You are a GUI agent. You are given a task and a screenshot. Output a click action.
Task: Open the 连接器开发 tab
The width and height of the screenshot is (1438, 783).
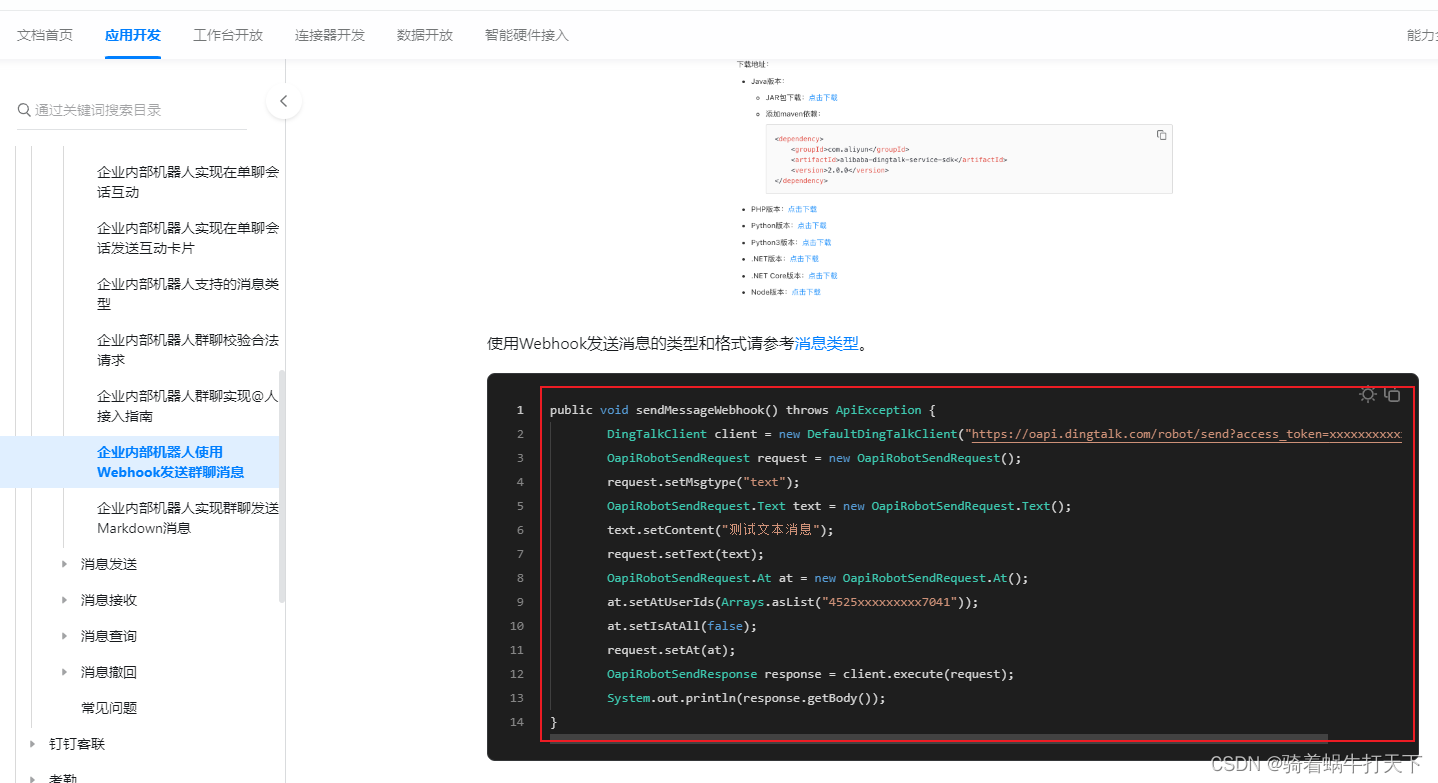(330, 34)
